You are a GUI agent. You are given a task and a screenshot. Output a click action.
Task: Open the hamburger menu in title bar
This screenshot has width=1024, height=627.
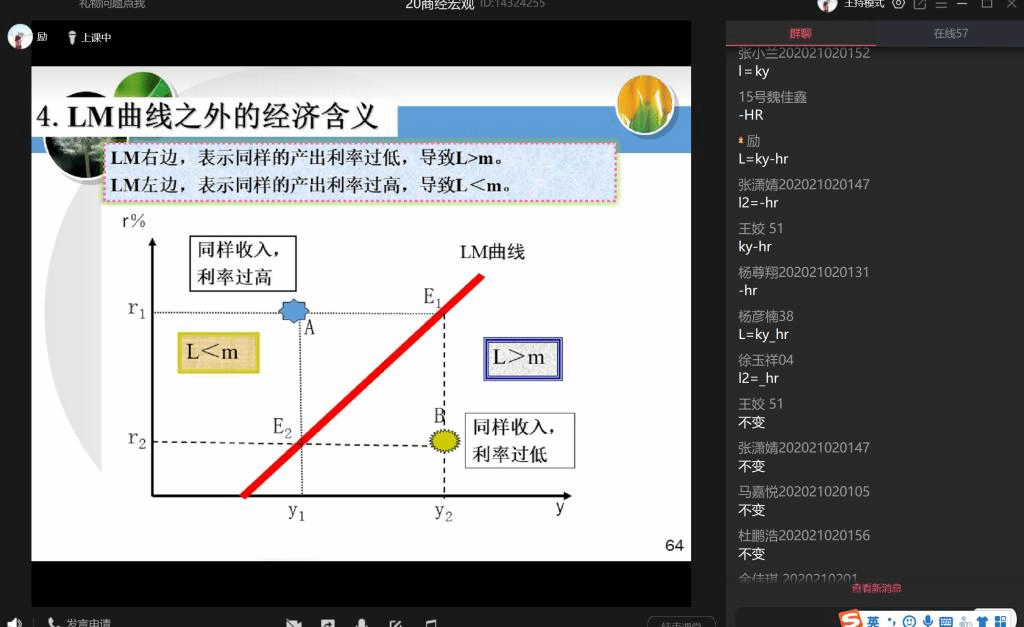[x=941, y=3]
